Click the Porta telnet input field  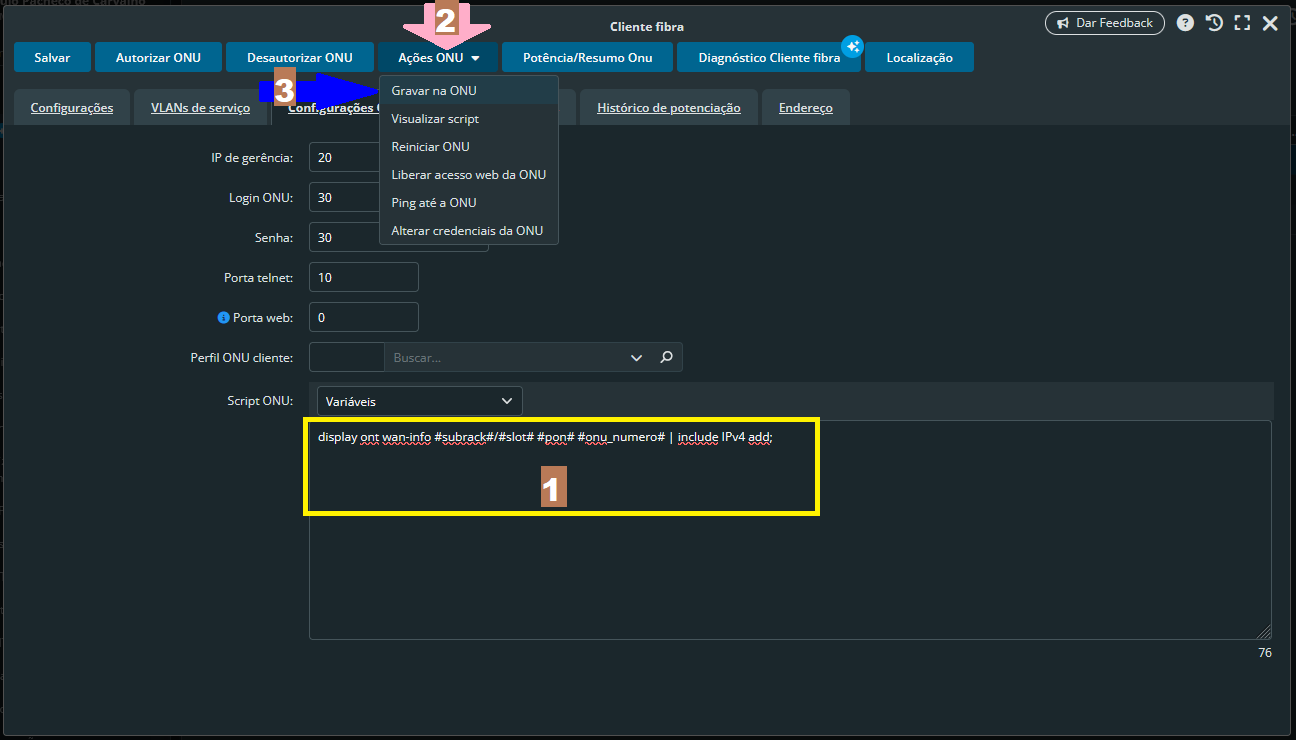pos(364,277)
